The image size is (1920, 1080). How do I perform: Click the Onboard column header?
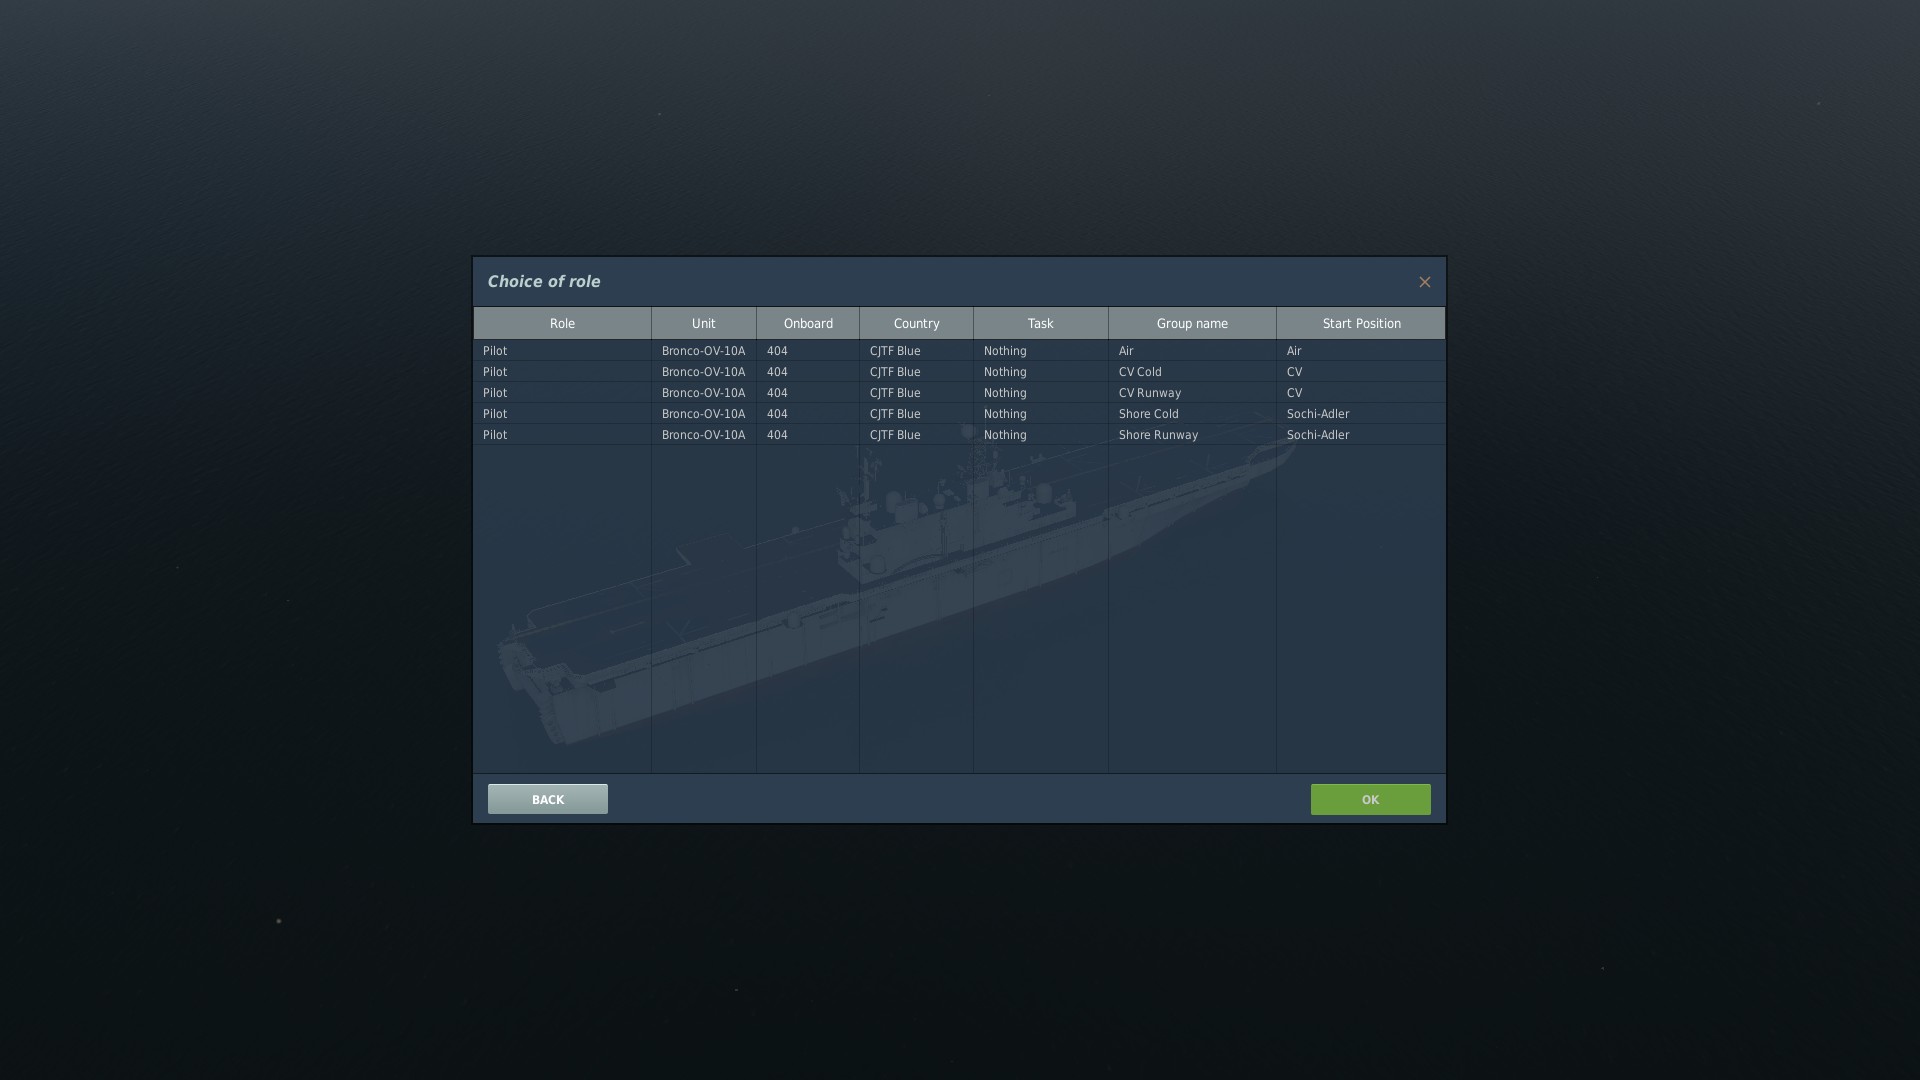click(807, 323)
